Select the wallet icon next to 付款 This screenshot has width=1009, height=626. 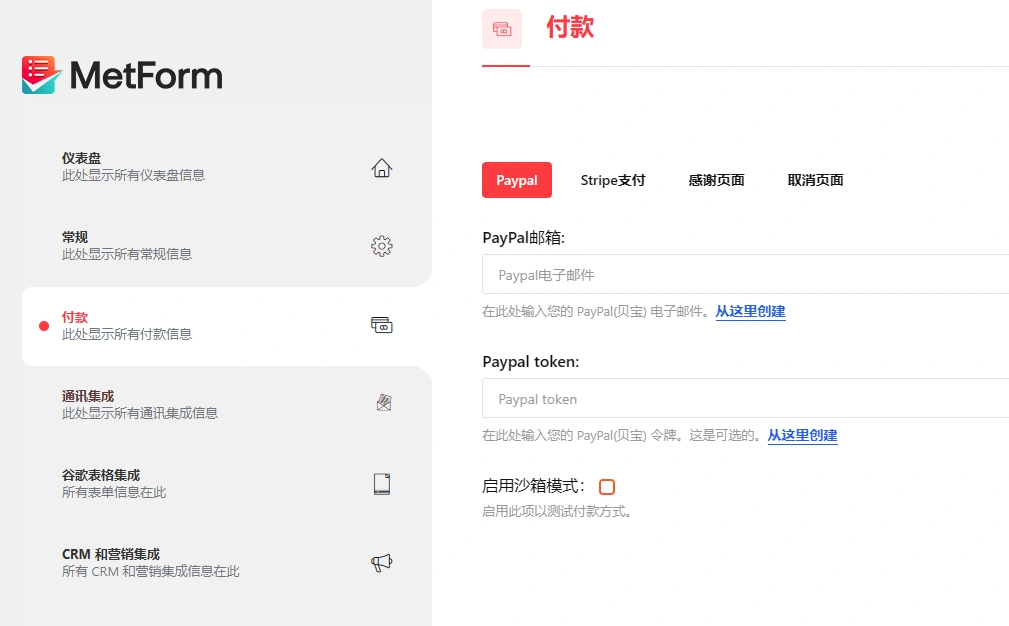(381, 324)
